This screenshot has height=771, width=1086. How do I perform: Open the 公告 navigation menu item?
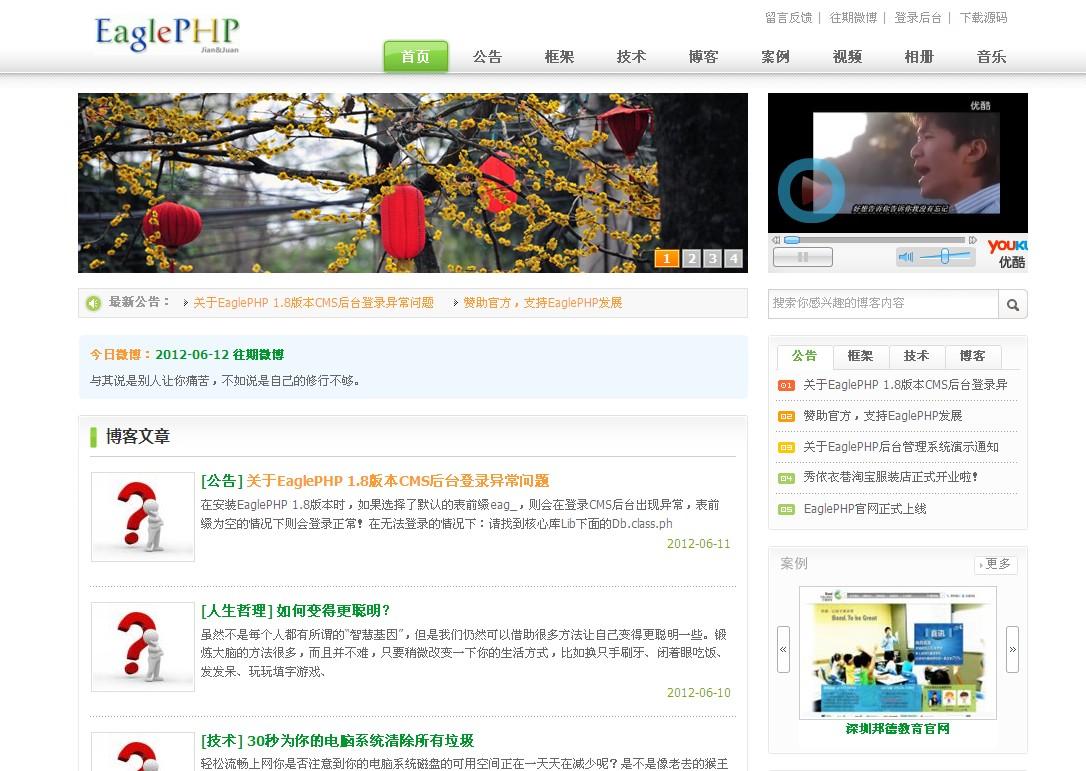pyautogui.click(x=488, y=57)
